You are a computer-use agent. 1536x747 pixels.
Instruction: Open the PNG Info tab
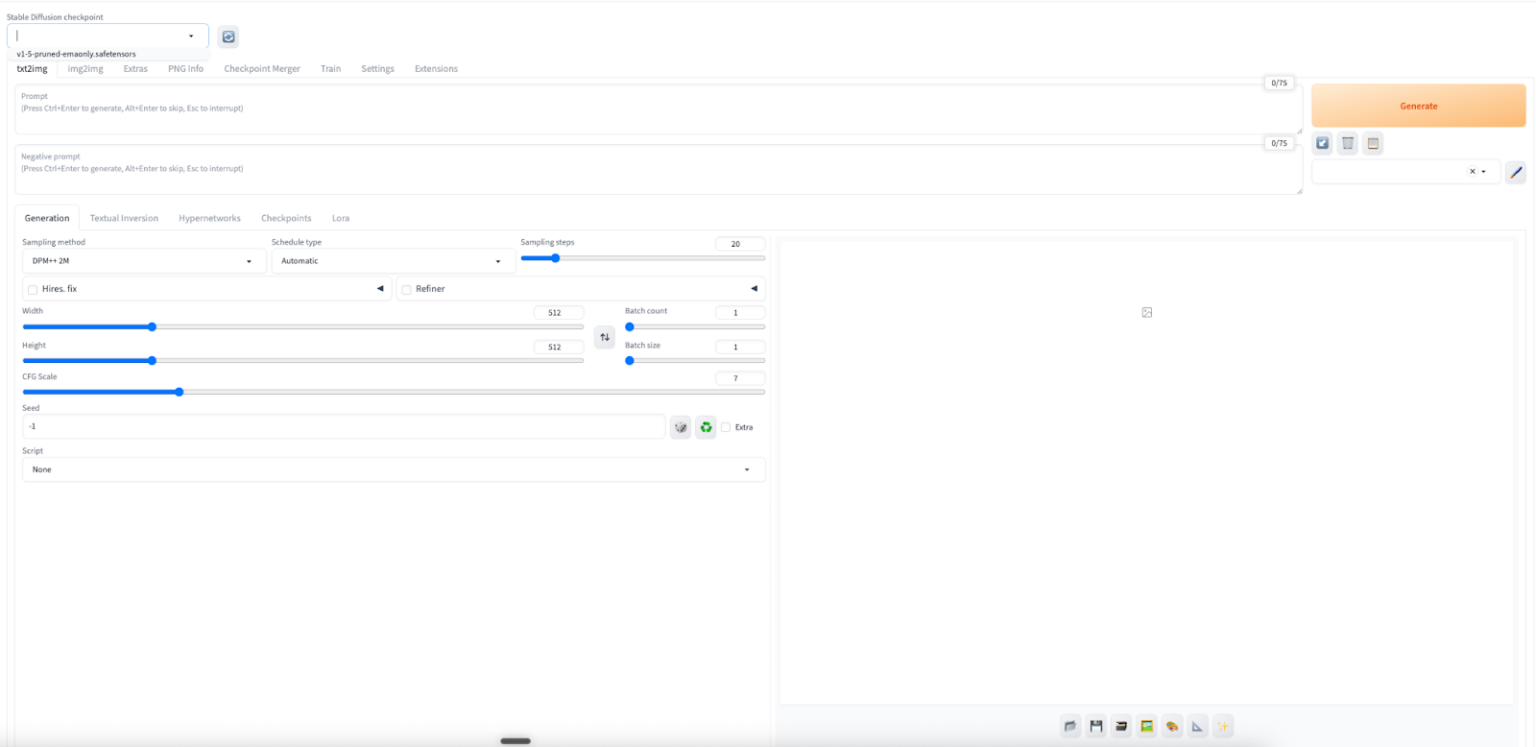pos(185,69)
